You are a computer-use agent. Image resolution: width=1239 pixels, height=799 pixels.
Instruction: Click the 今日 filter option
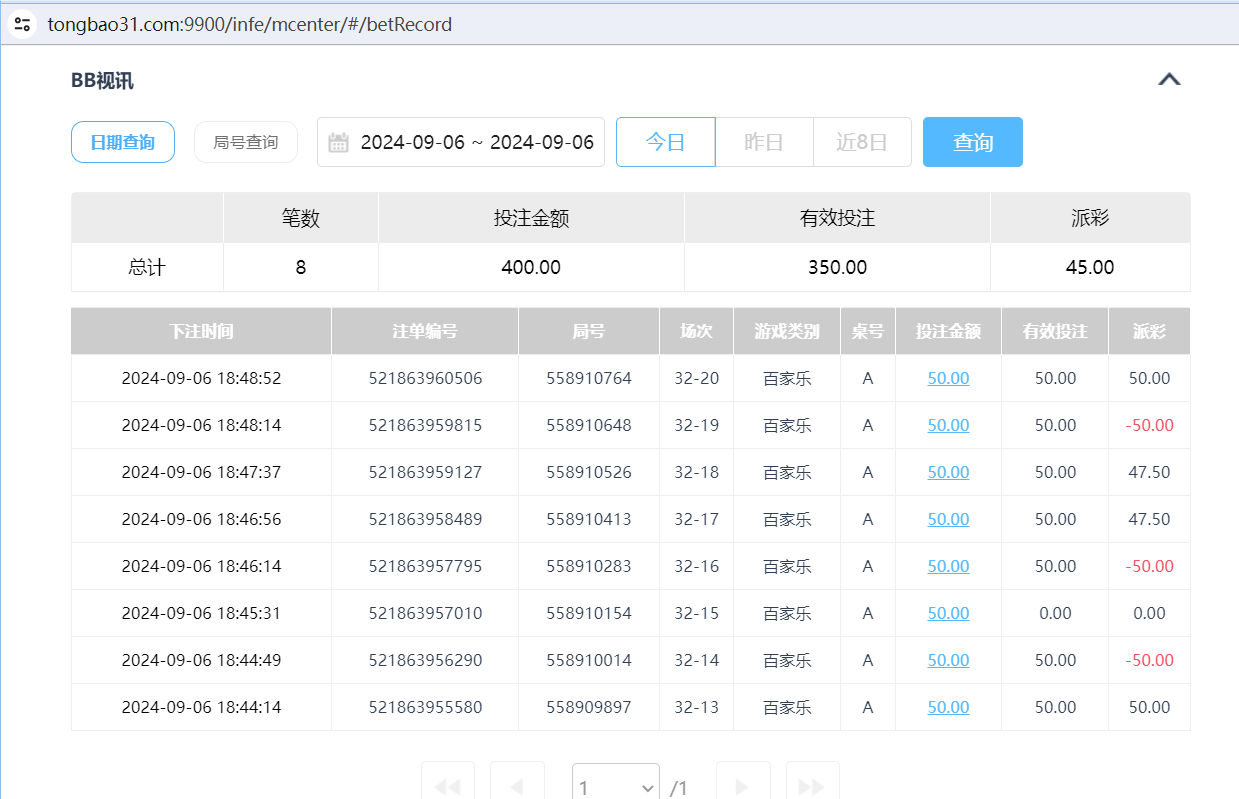[x=665, y=142]
